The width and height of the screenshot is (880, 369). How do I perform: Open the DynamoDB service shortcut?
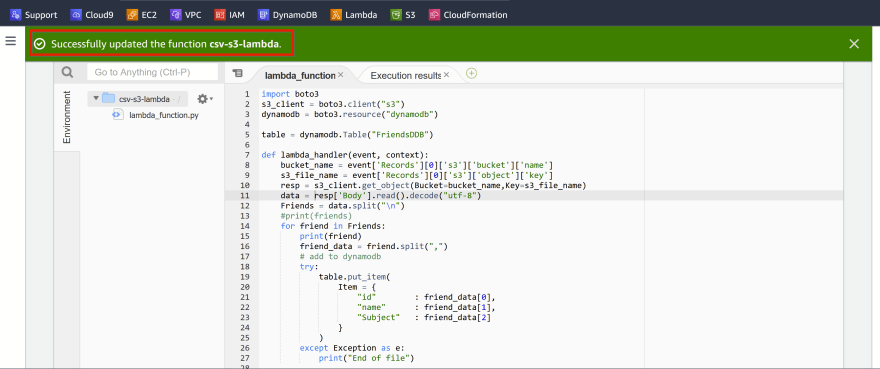(x=287, y=15)
